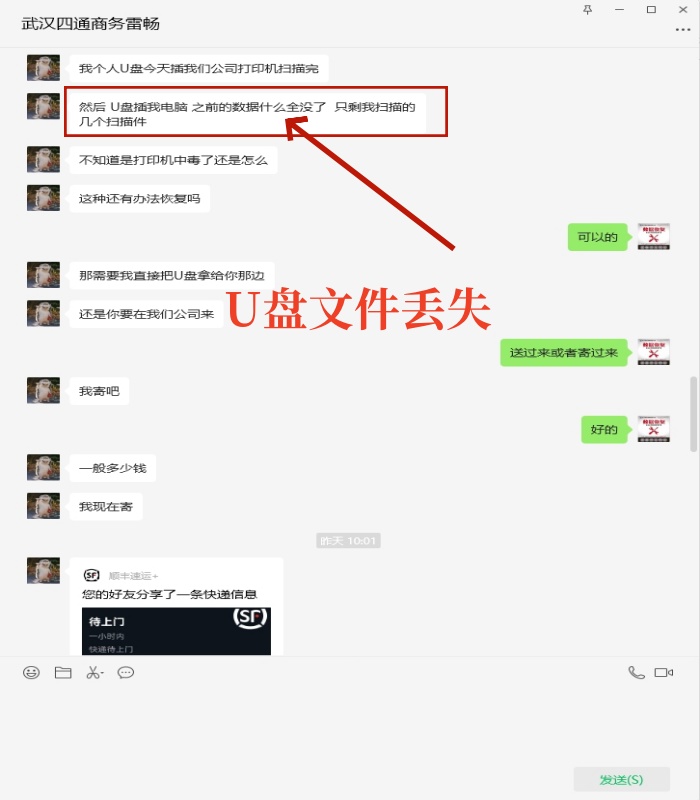Open the SF Express shared delivery card
This screenshot has height=800, width=700.
point(176,606)
